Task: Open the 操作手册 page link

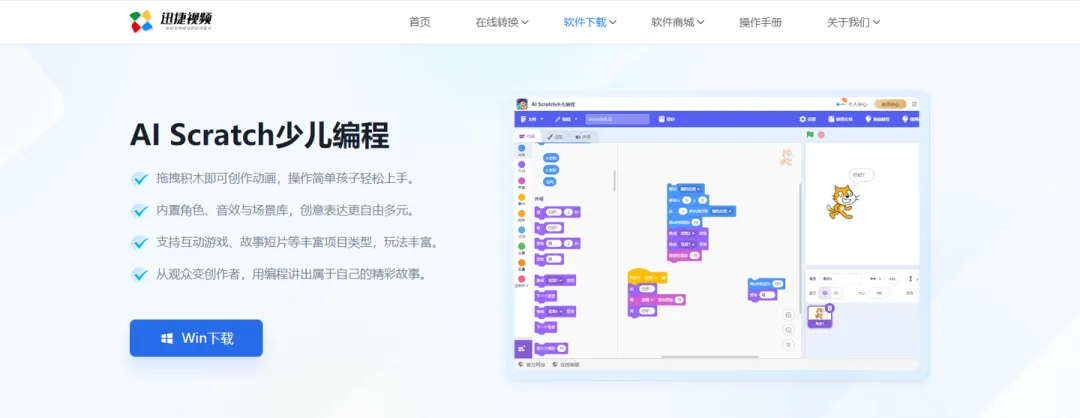Action: click(x=760, y=22)
